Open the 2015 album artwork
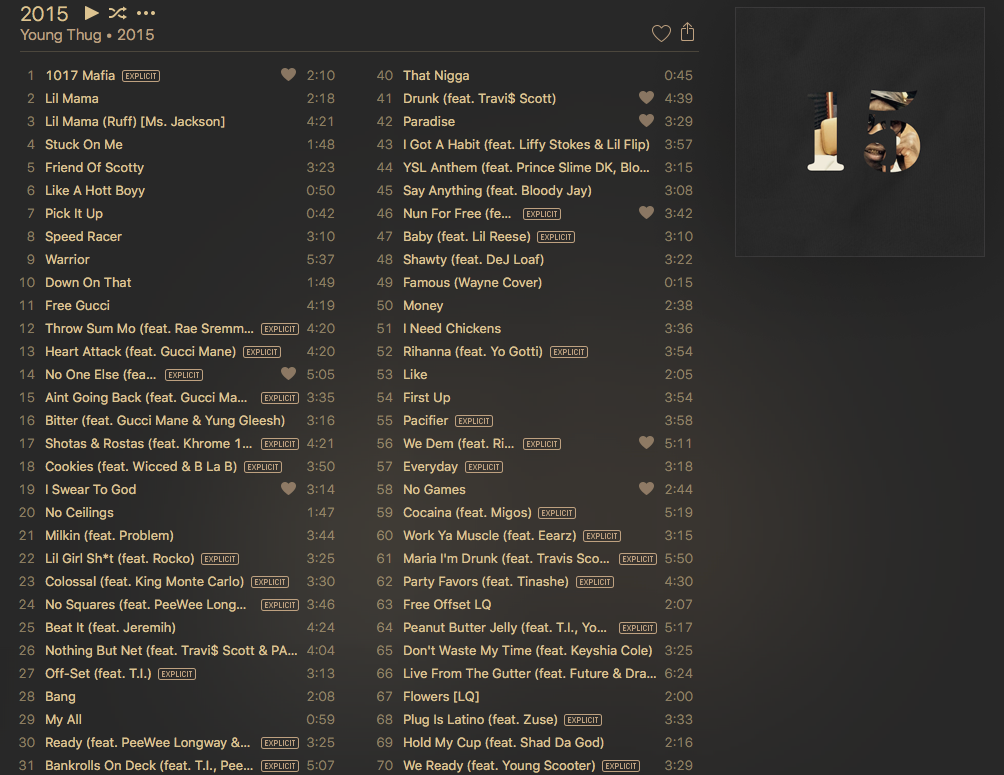1004x775 pixels. (859, 133)
